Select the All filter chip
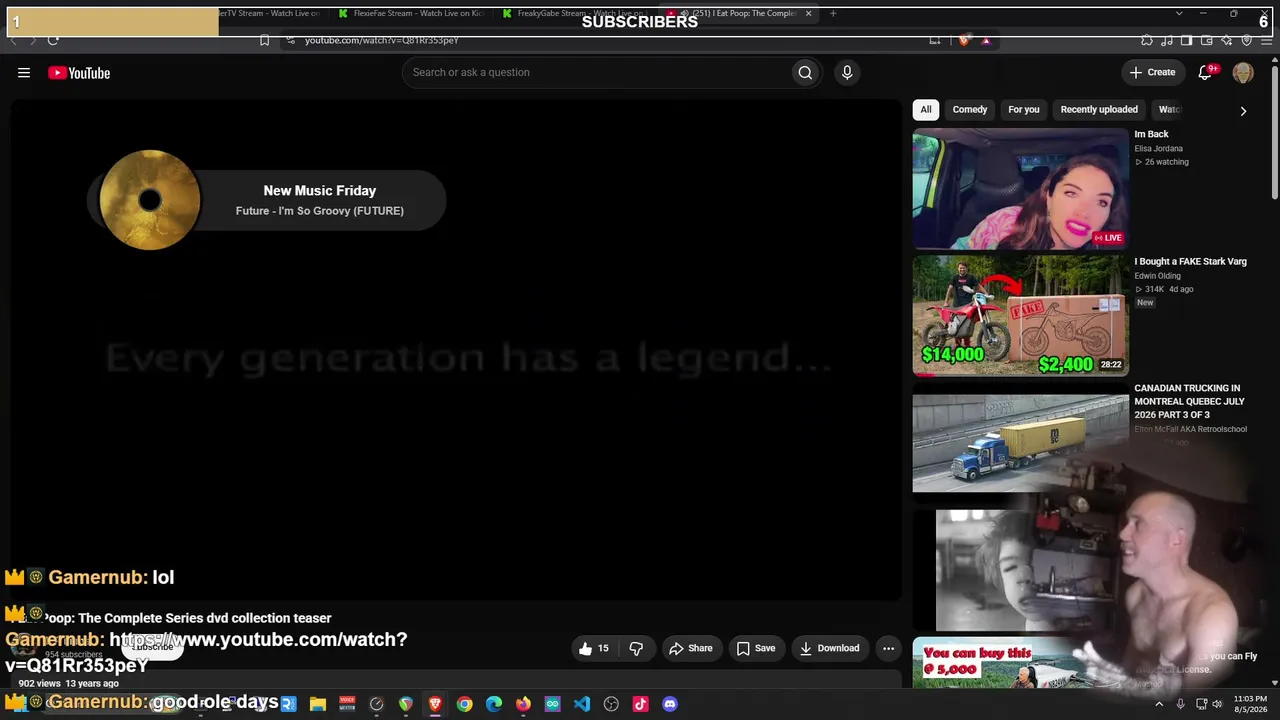Viewport: 1280px width, 720px height. click(926, 109)
